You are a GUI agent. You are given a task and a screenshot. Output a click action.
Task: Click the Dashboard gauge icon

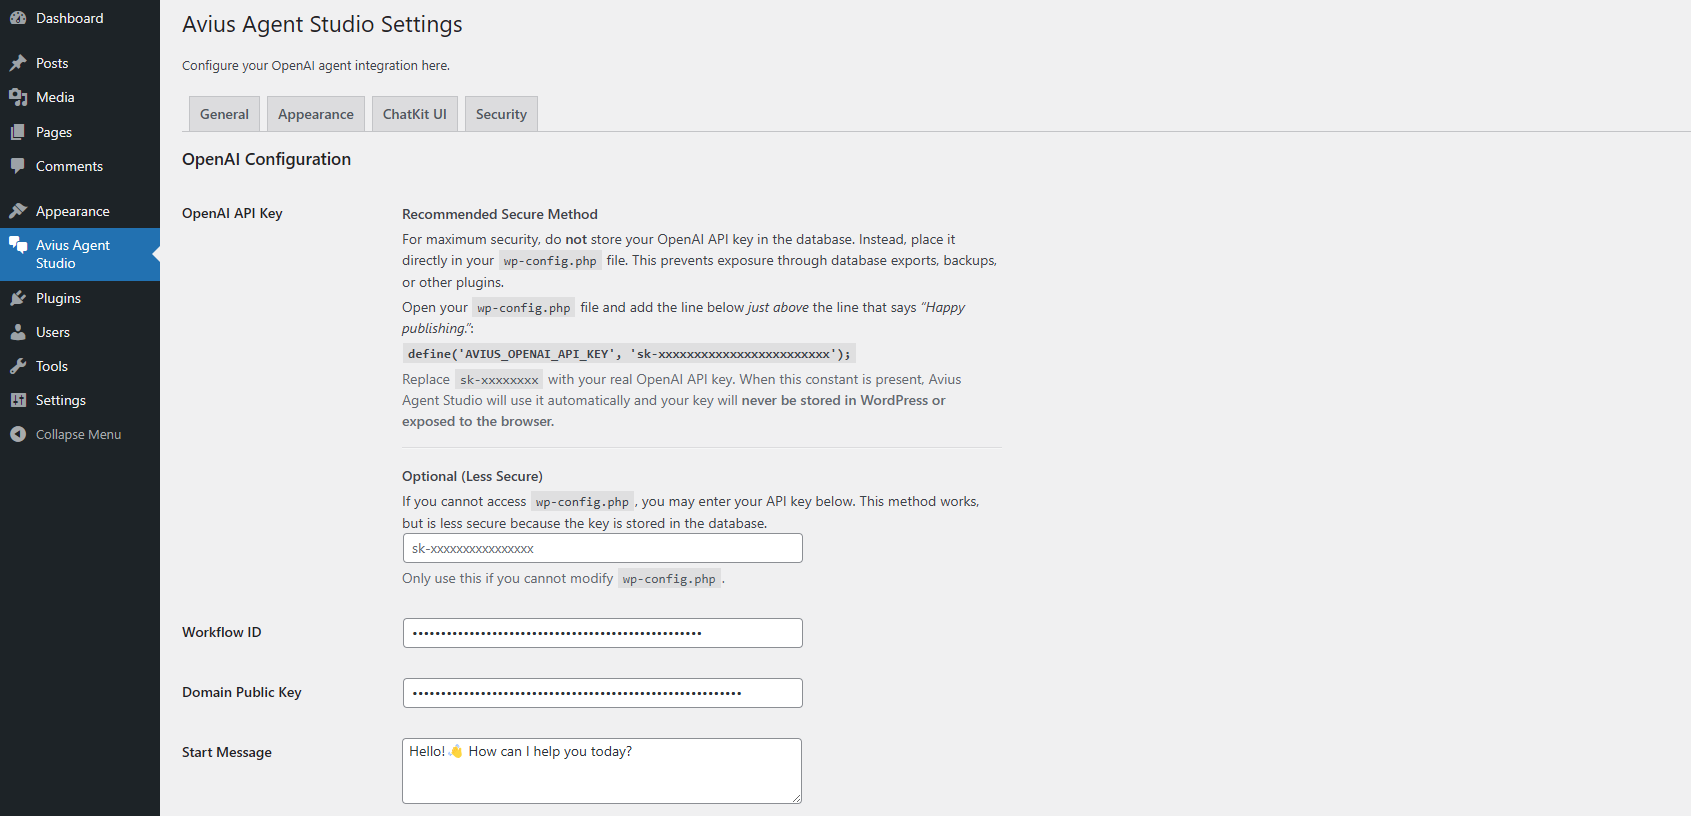(x=18, y=18)
